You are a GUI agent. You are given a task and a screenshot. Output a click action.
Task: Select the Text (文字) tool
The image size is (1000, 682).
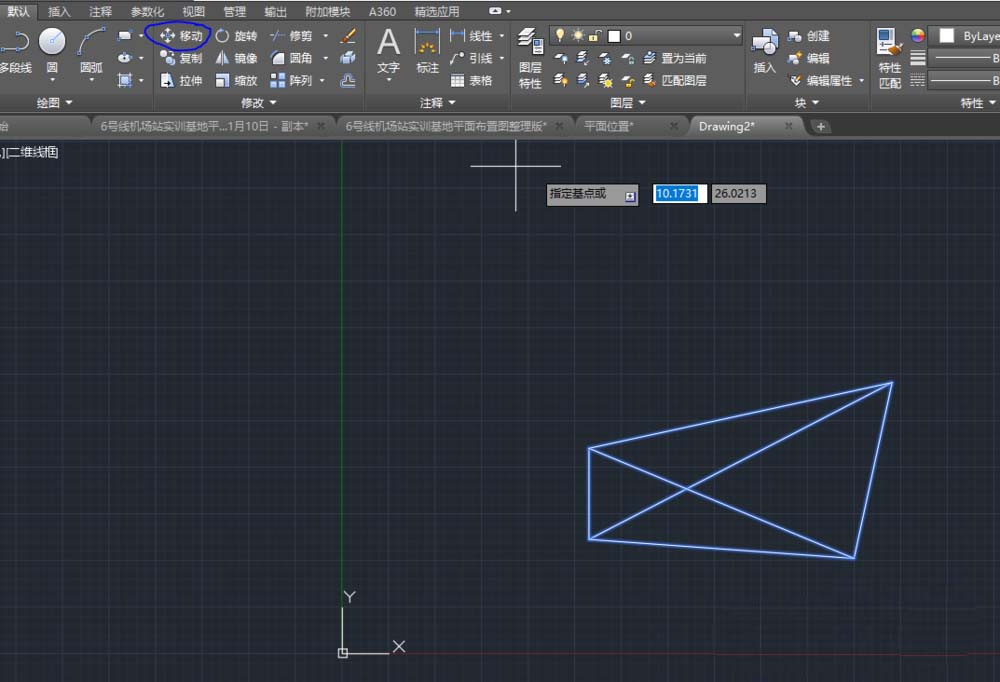click(x=388, y=50)
